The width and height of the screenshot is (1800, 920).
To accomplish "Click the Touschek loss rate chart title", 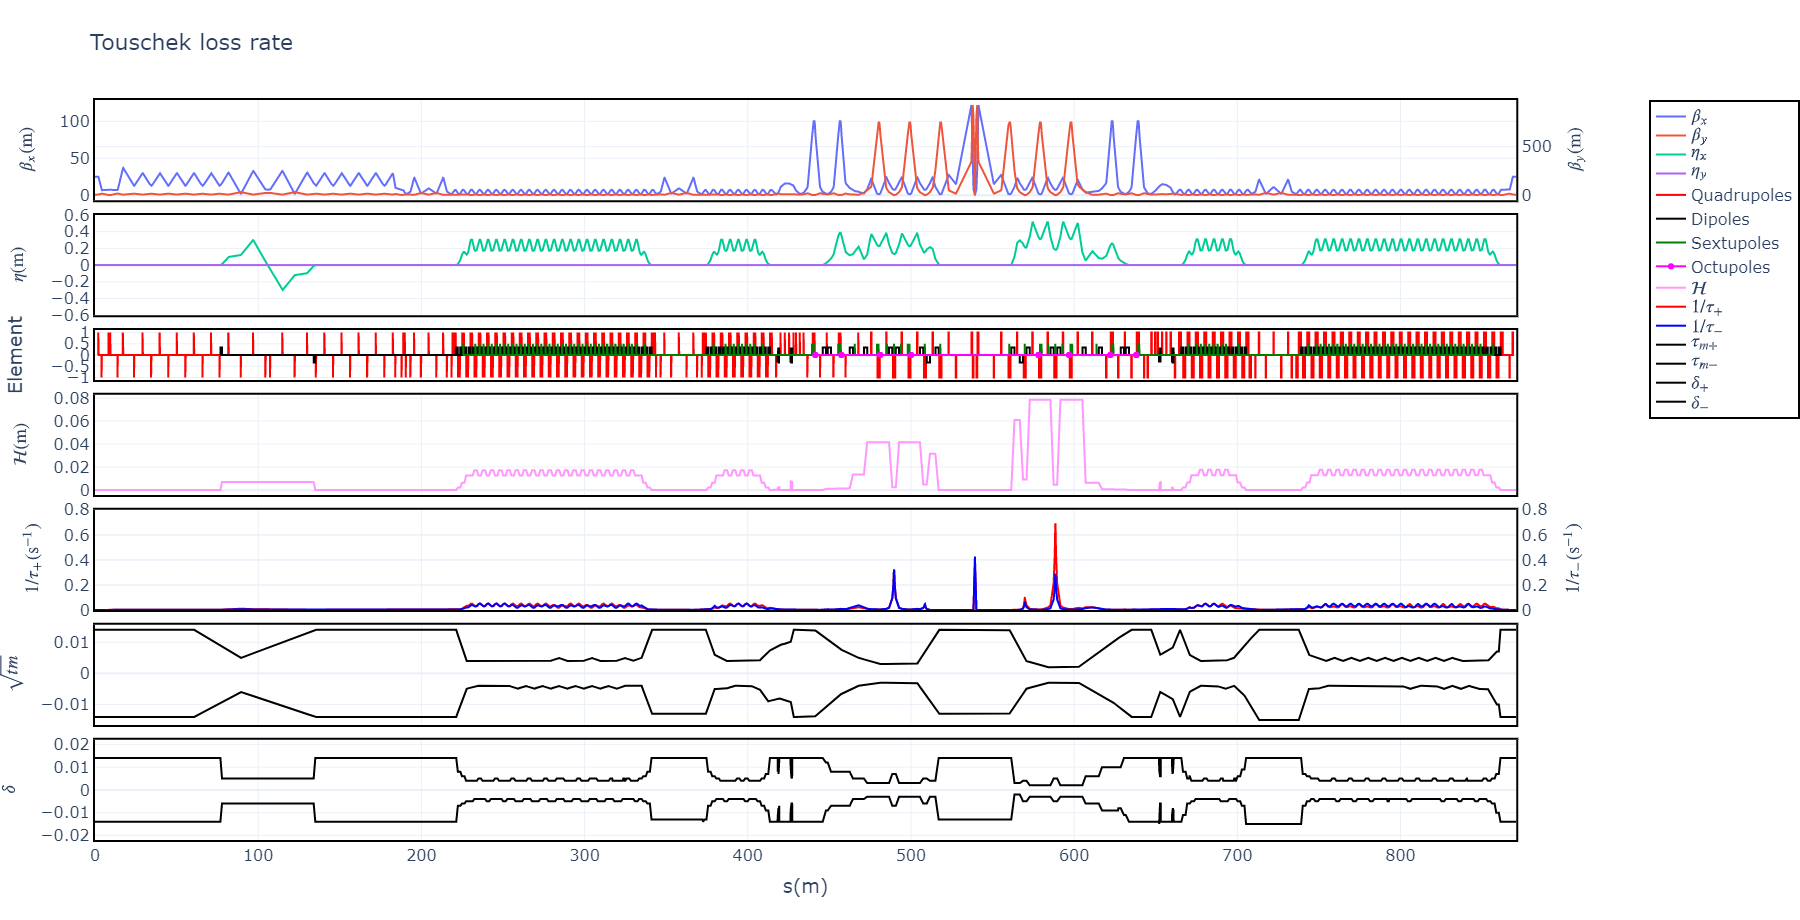I will (191, 42).
